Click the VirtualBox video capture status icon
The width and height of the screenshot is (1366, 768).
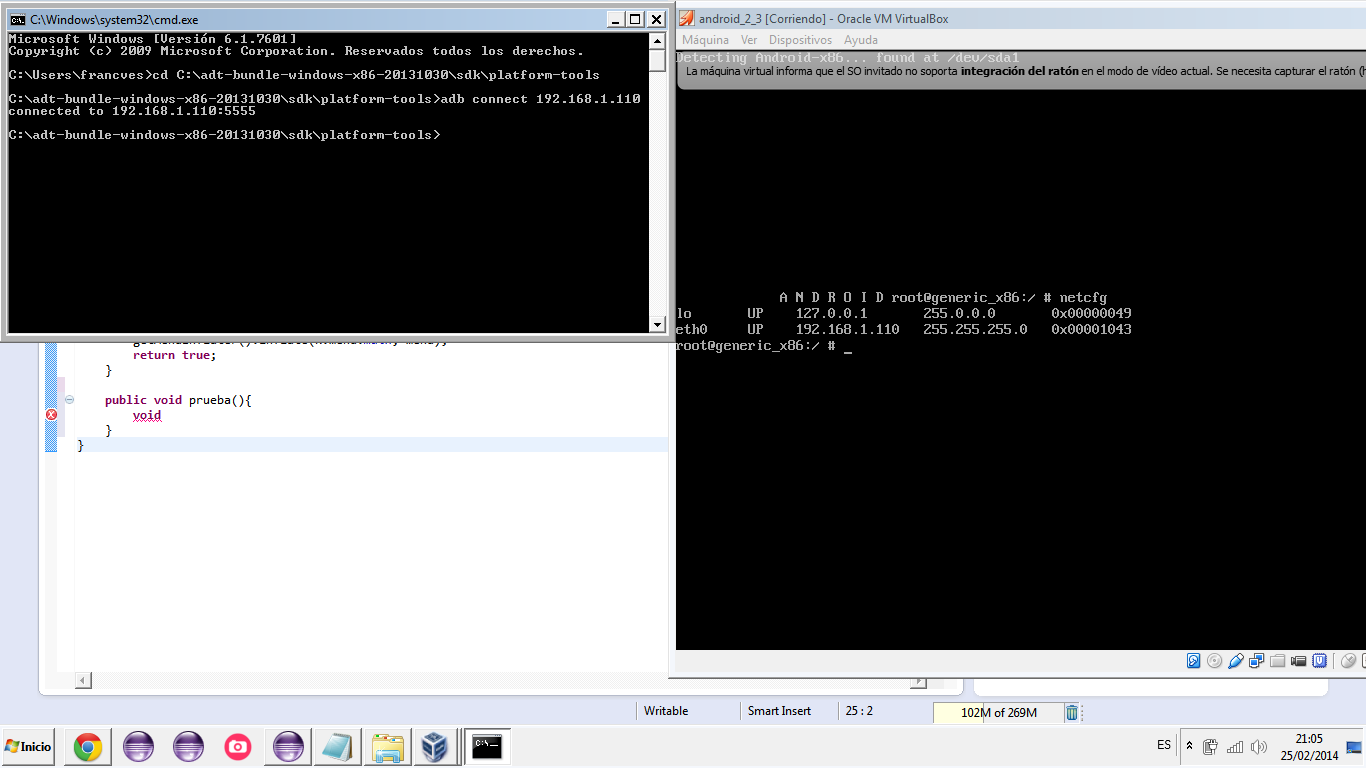tap(1299, 661)
